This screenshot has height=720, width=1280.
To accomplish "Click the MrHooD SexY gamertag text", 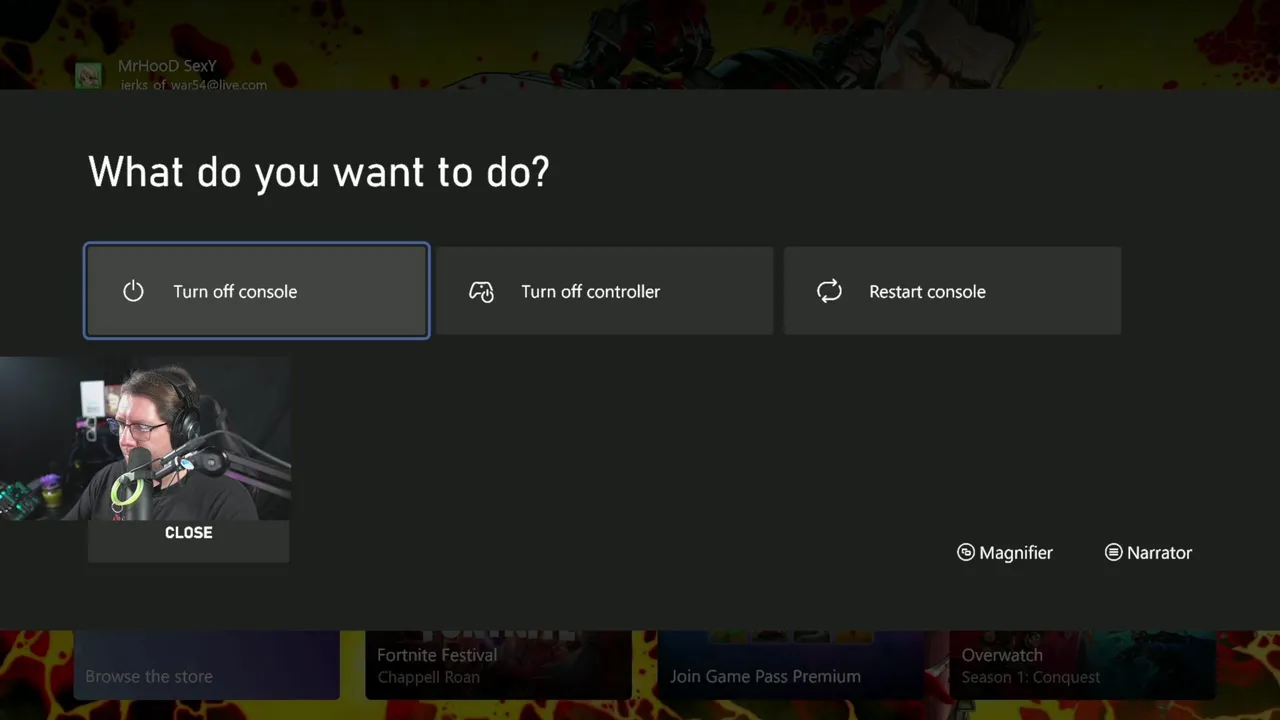I will click(167, 66).
